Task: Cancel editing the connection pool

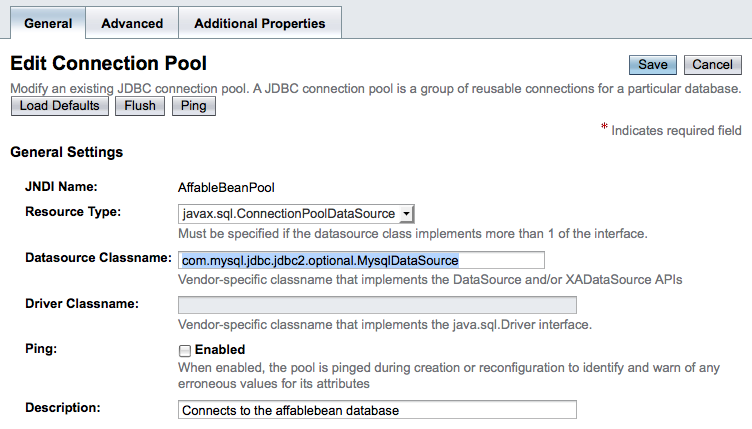Action: point(712,65)
